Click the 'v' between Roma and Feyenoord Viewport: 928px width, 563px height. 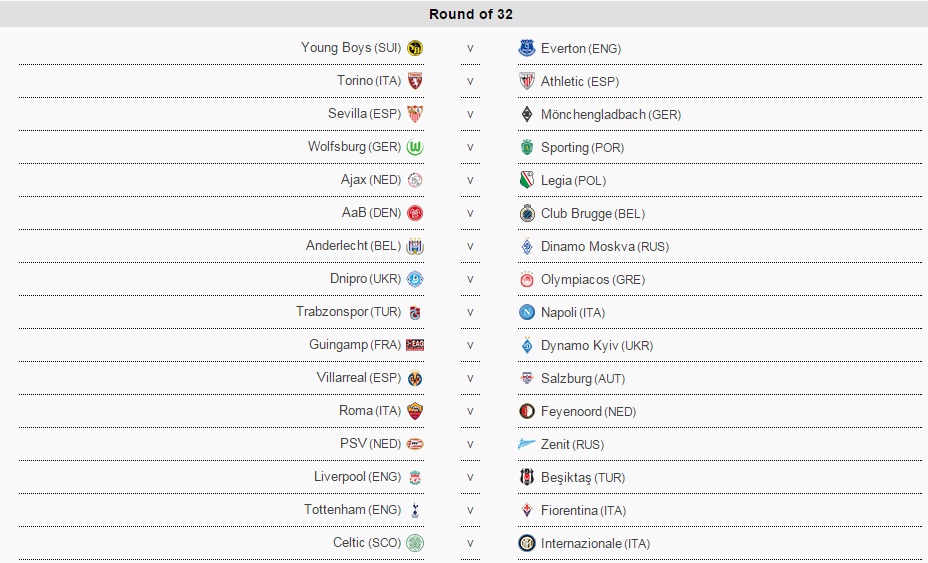coord(470,411)
